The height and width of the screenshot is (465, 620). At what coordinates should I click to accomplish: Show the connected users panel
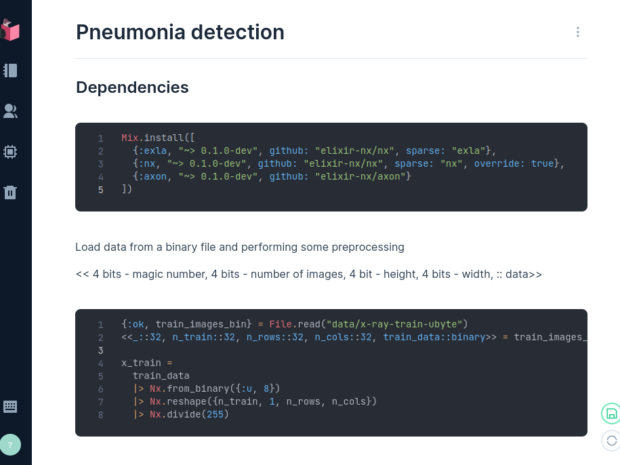[x=10, y=111]
